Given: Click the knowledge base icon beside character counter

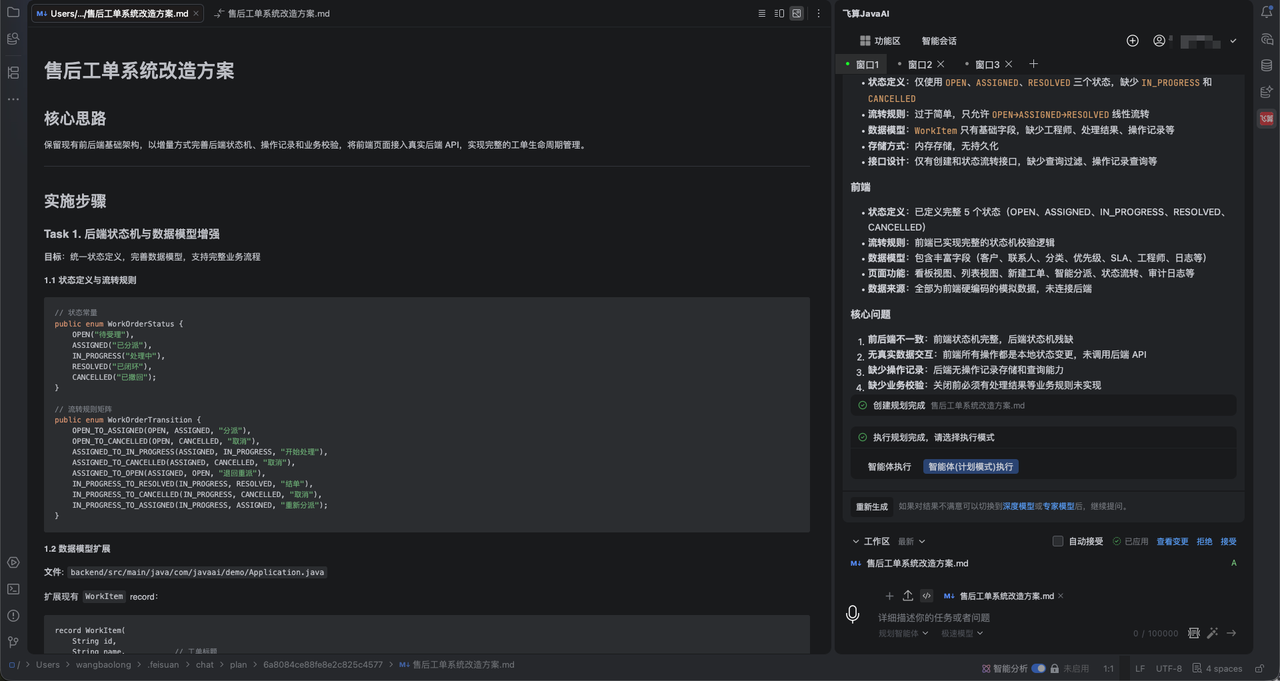Looking at the screenshot, I should point(1194,633).
